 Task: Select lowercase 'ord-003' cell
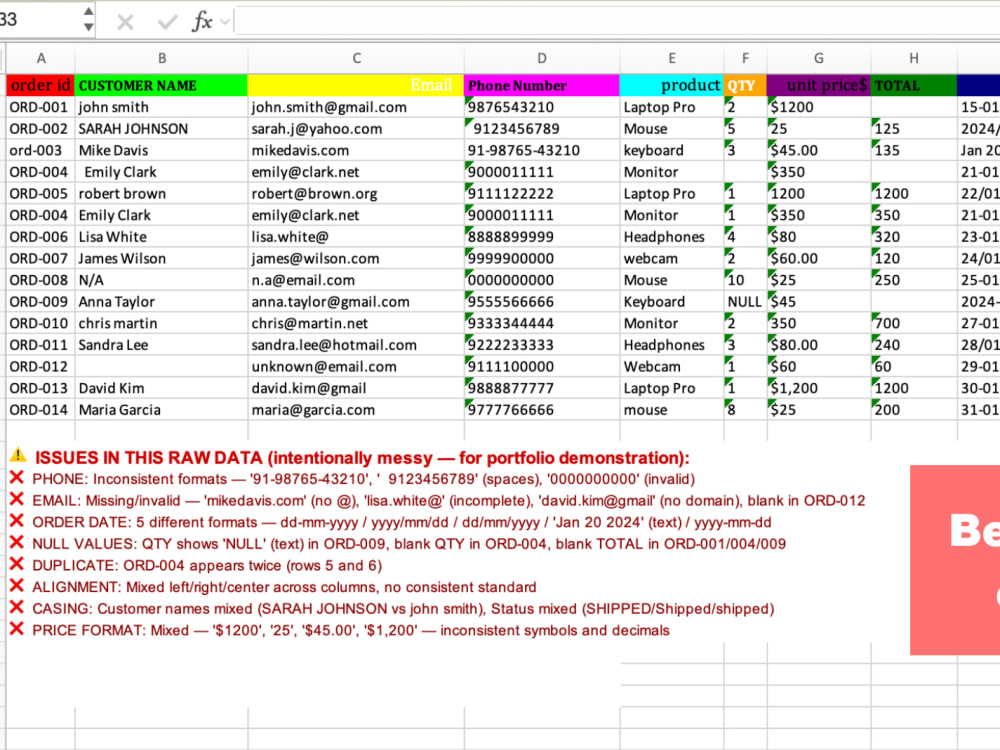point(41,151)
